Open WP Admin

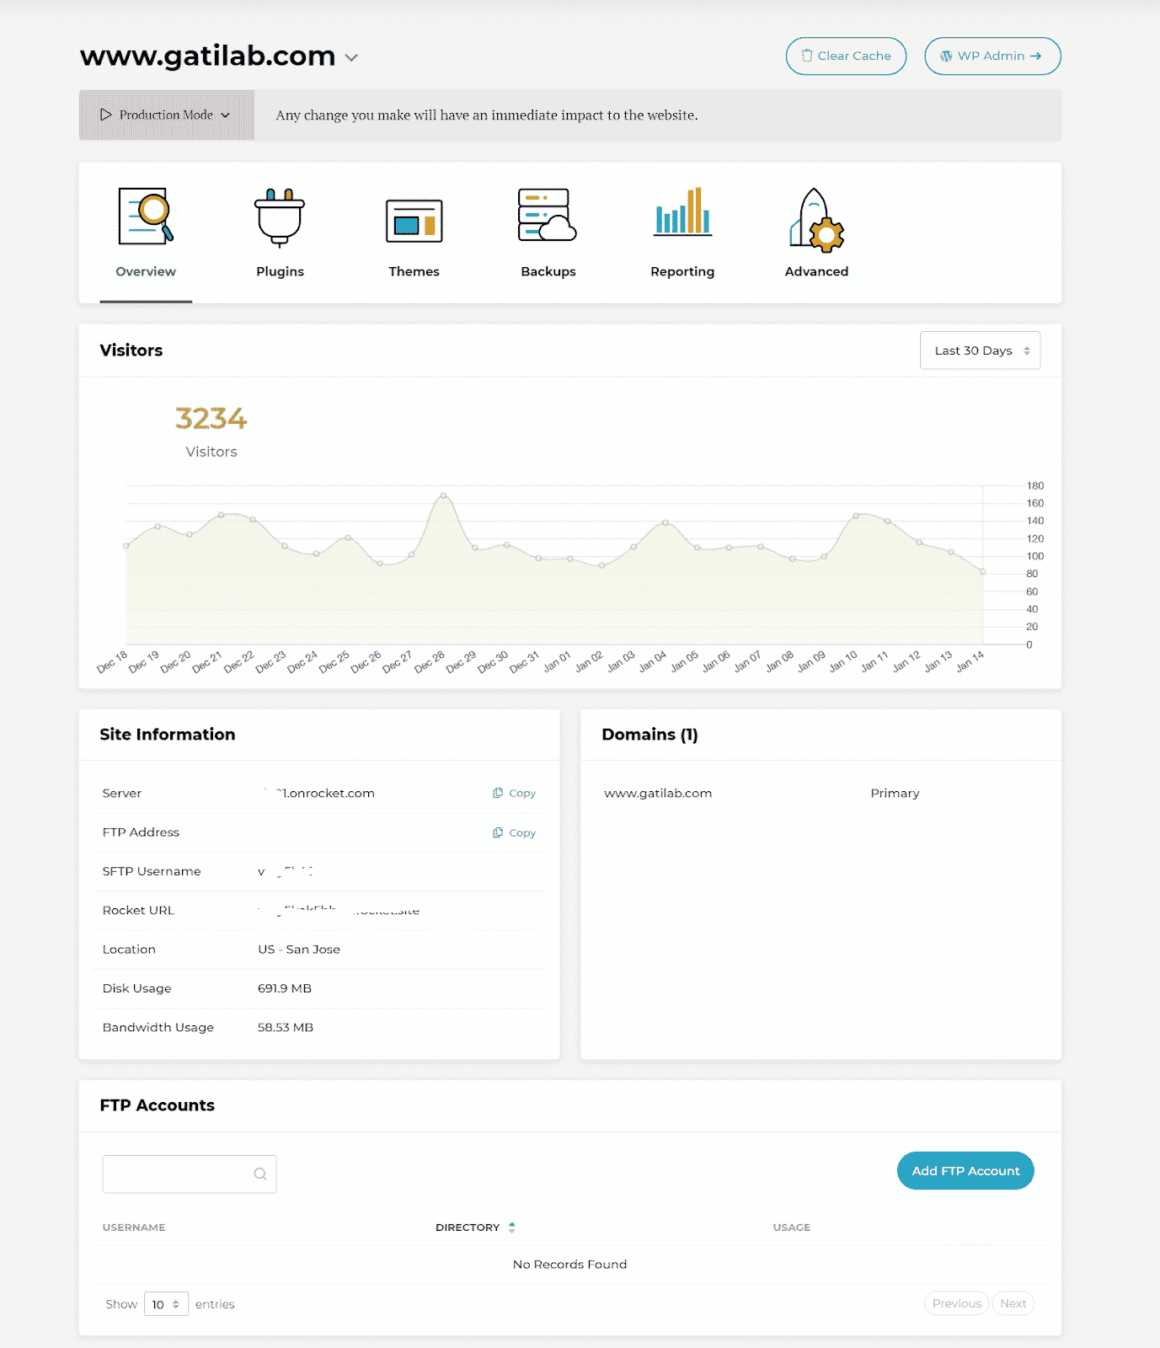point(992,56)
